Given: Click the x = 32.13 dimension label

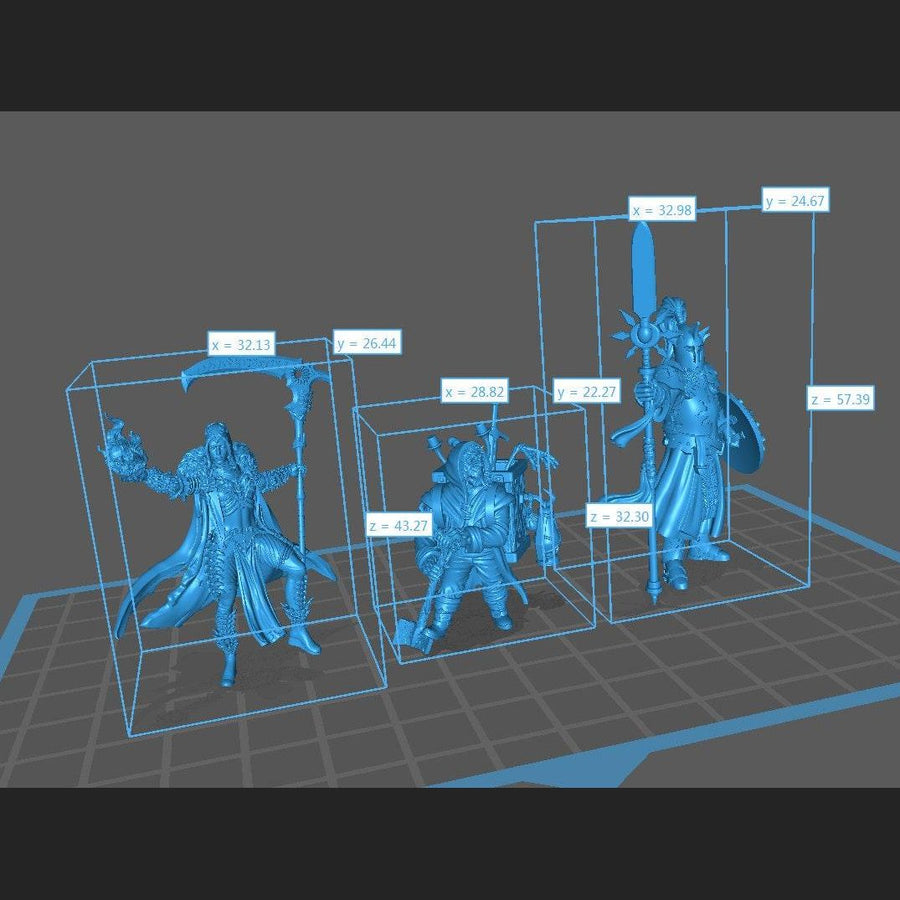Looking at the screenshot, I should point(242,344).
